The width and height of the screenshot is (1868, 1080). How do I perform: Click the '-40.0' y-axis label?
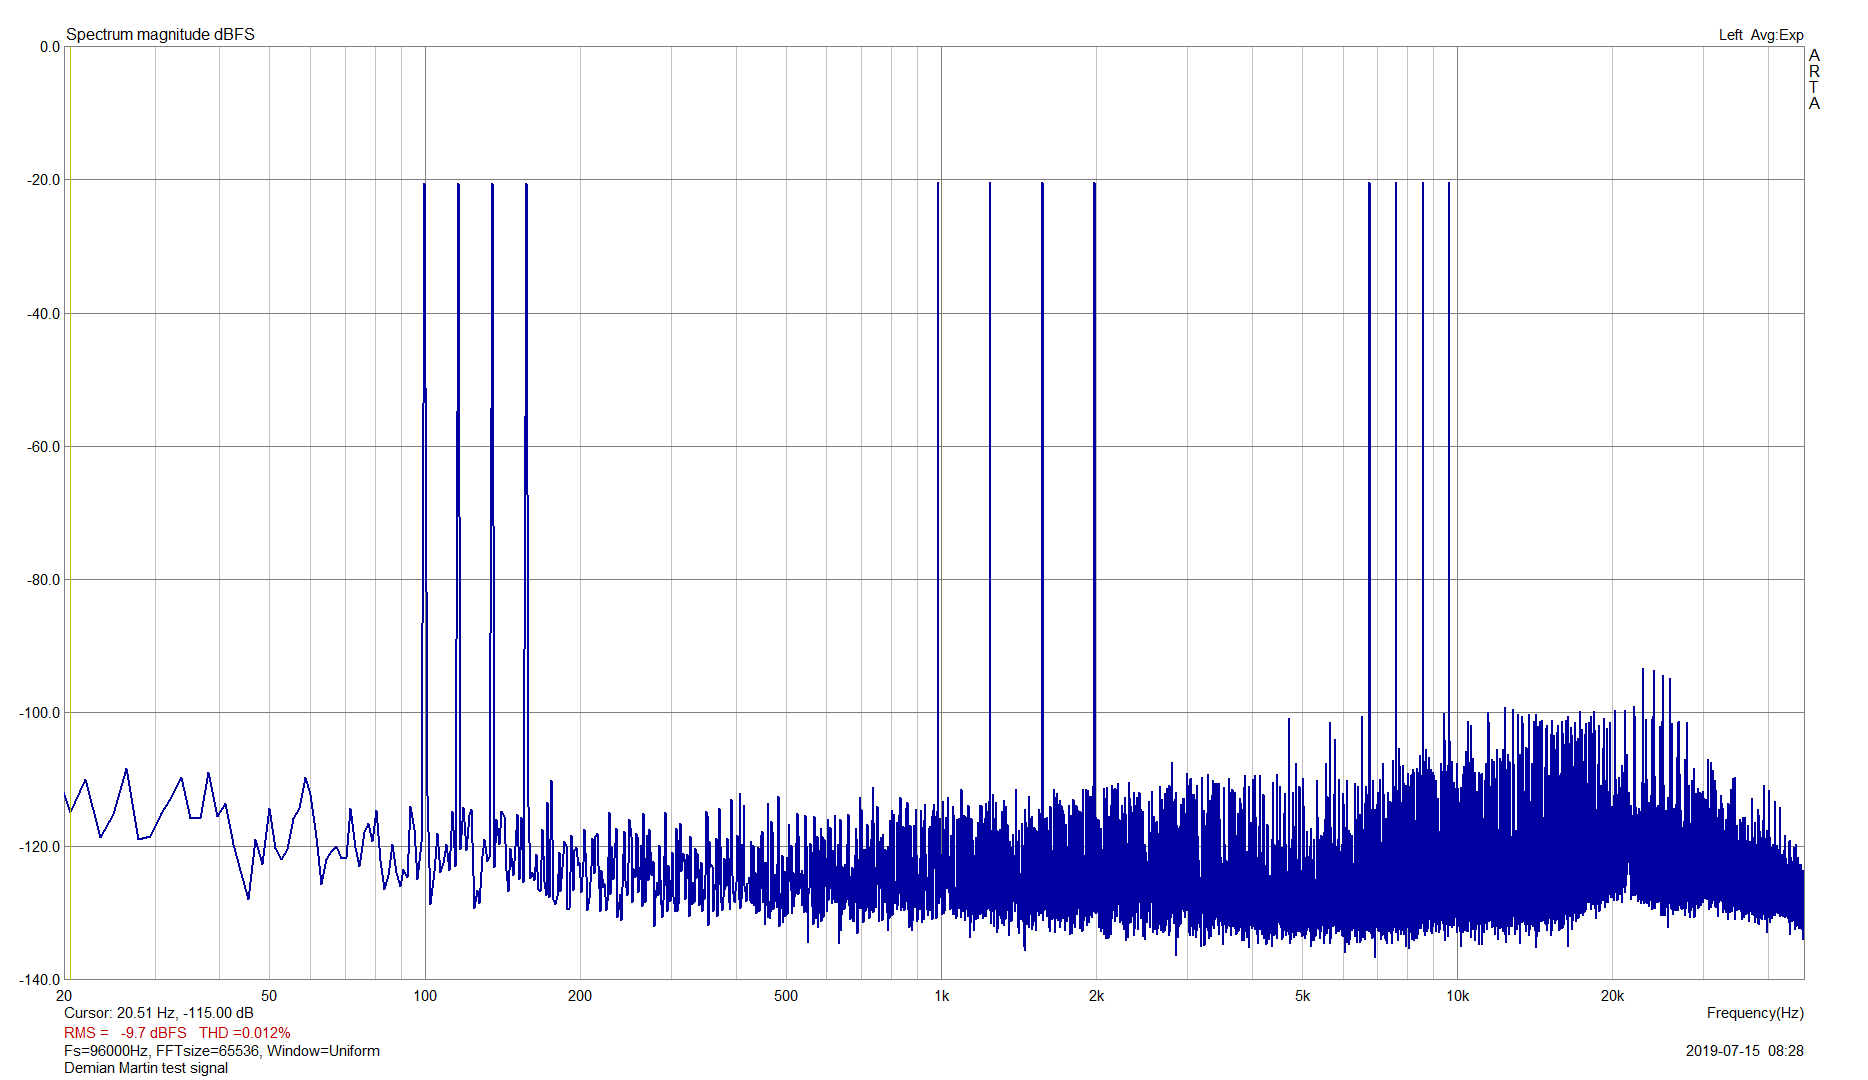click(x=44, y=314)
